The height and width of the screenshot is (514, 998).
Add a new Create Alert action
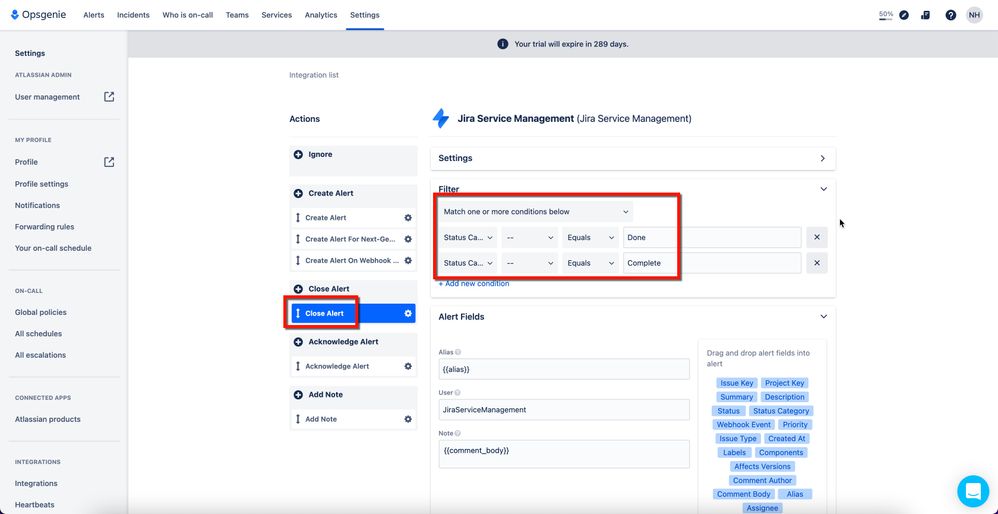[x=298, y=193]
